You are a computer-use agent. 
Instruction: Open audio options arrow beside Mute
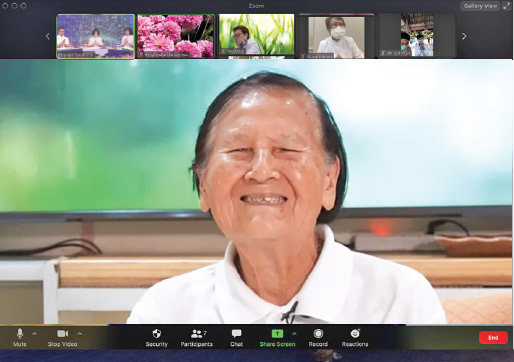click(35, 333)
